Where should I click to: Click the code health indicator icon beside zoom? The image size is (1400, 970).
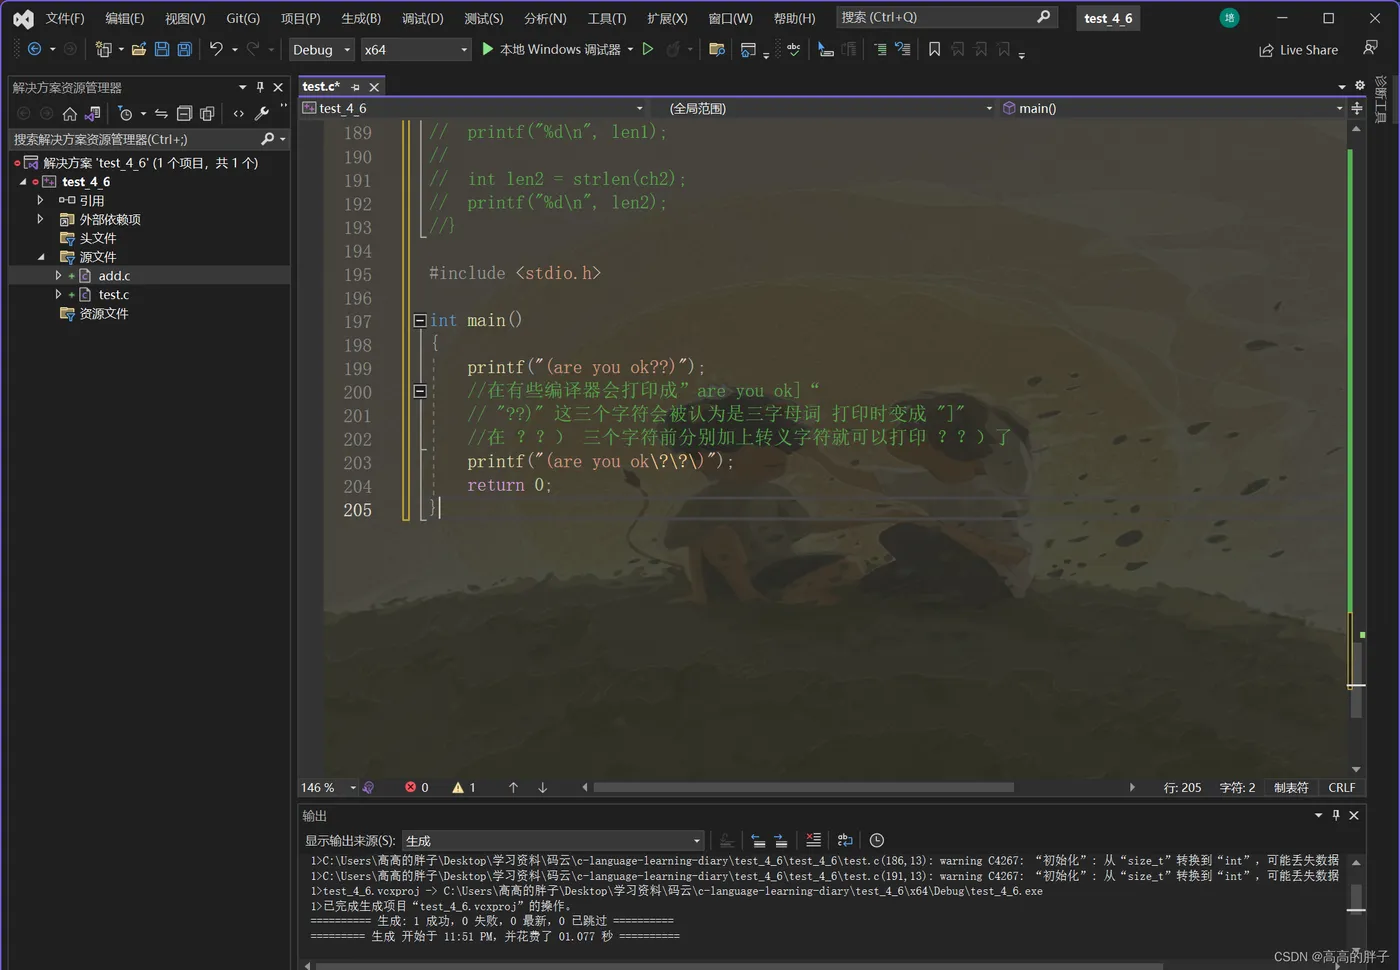point(368,788)
